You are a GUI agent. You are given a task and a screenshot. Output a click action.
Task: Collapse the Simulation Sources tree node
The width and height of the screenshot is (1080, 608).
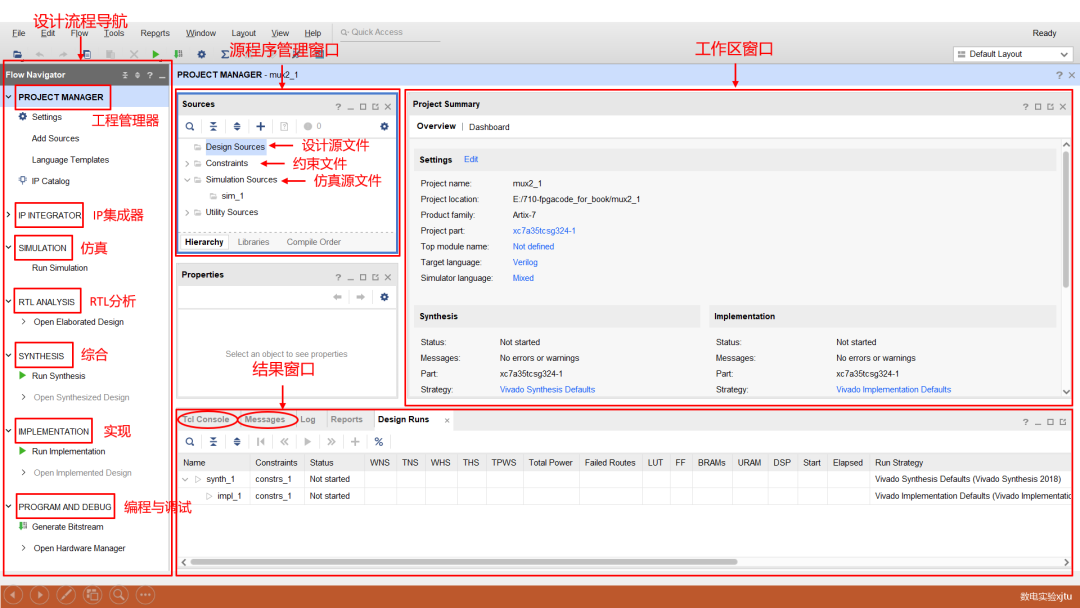[x=187, y=180]
